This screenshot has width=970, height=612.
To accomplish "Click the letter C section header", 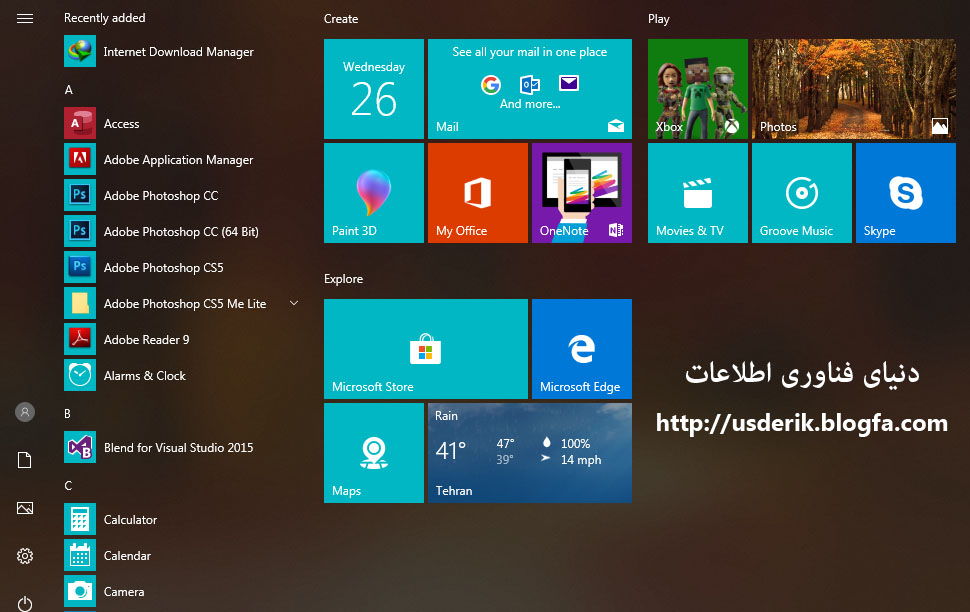I will [x=68, y=485].
